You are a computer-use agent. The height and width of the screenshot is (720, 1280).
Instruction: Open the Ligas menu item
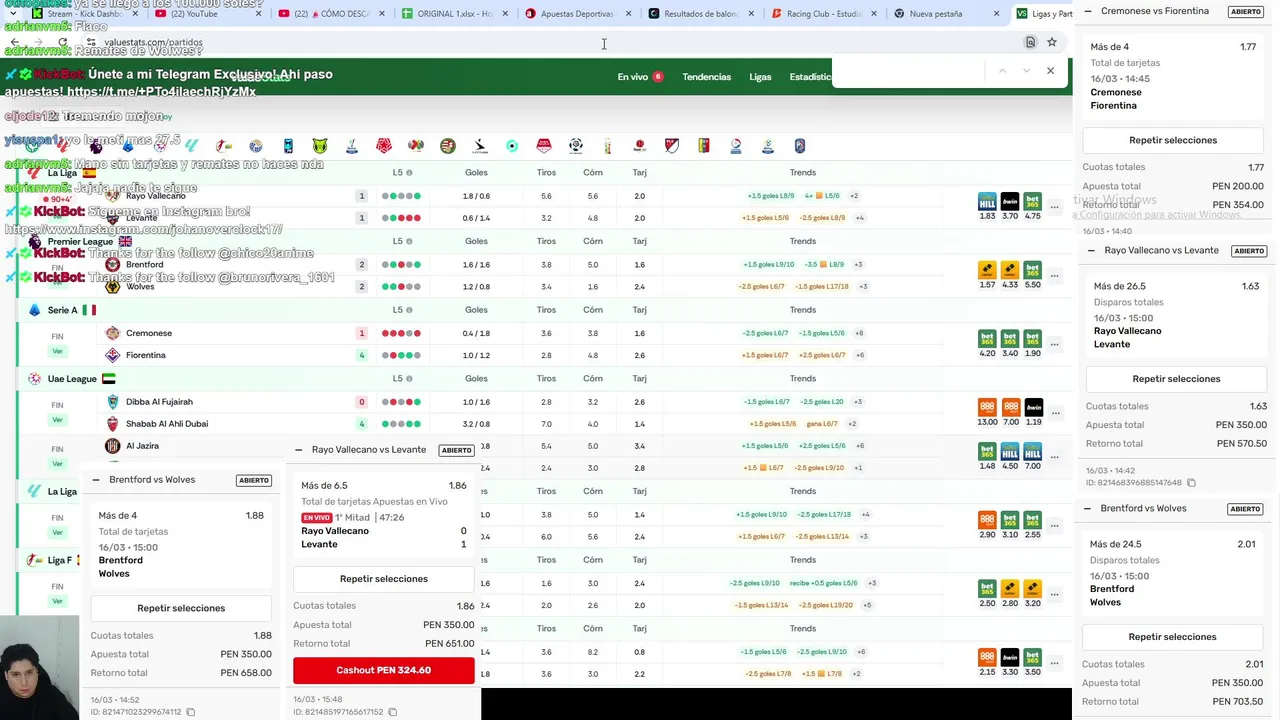pos(760,77)
